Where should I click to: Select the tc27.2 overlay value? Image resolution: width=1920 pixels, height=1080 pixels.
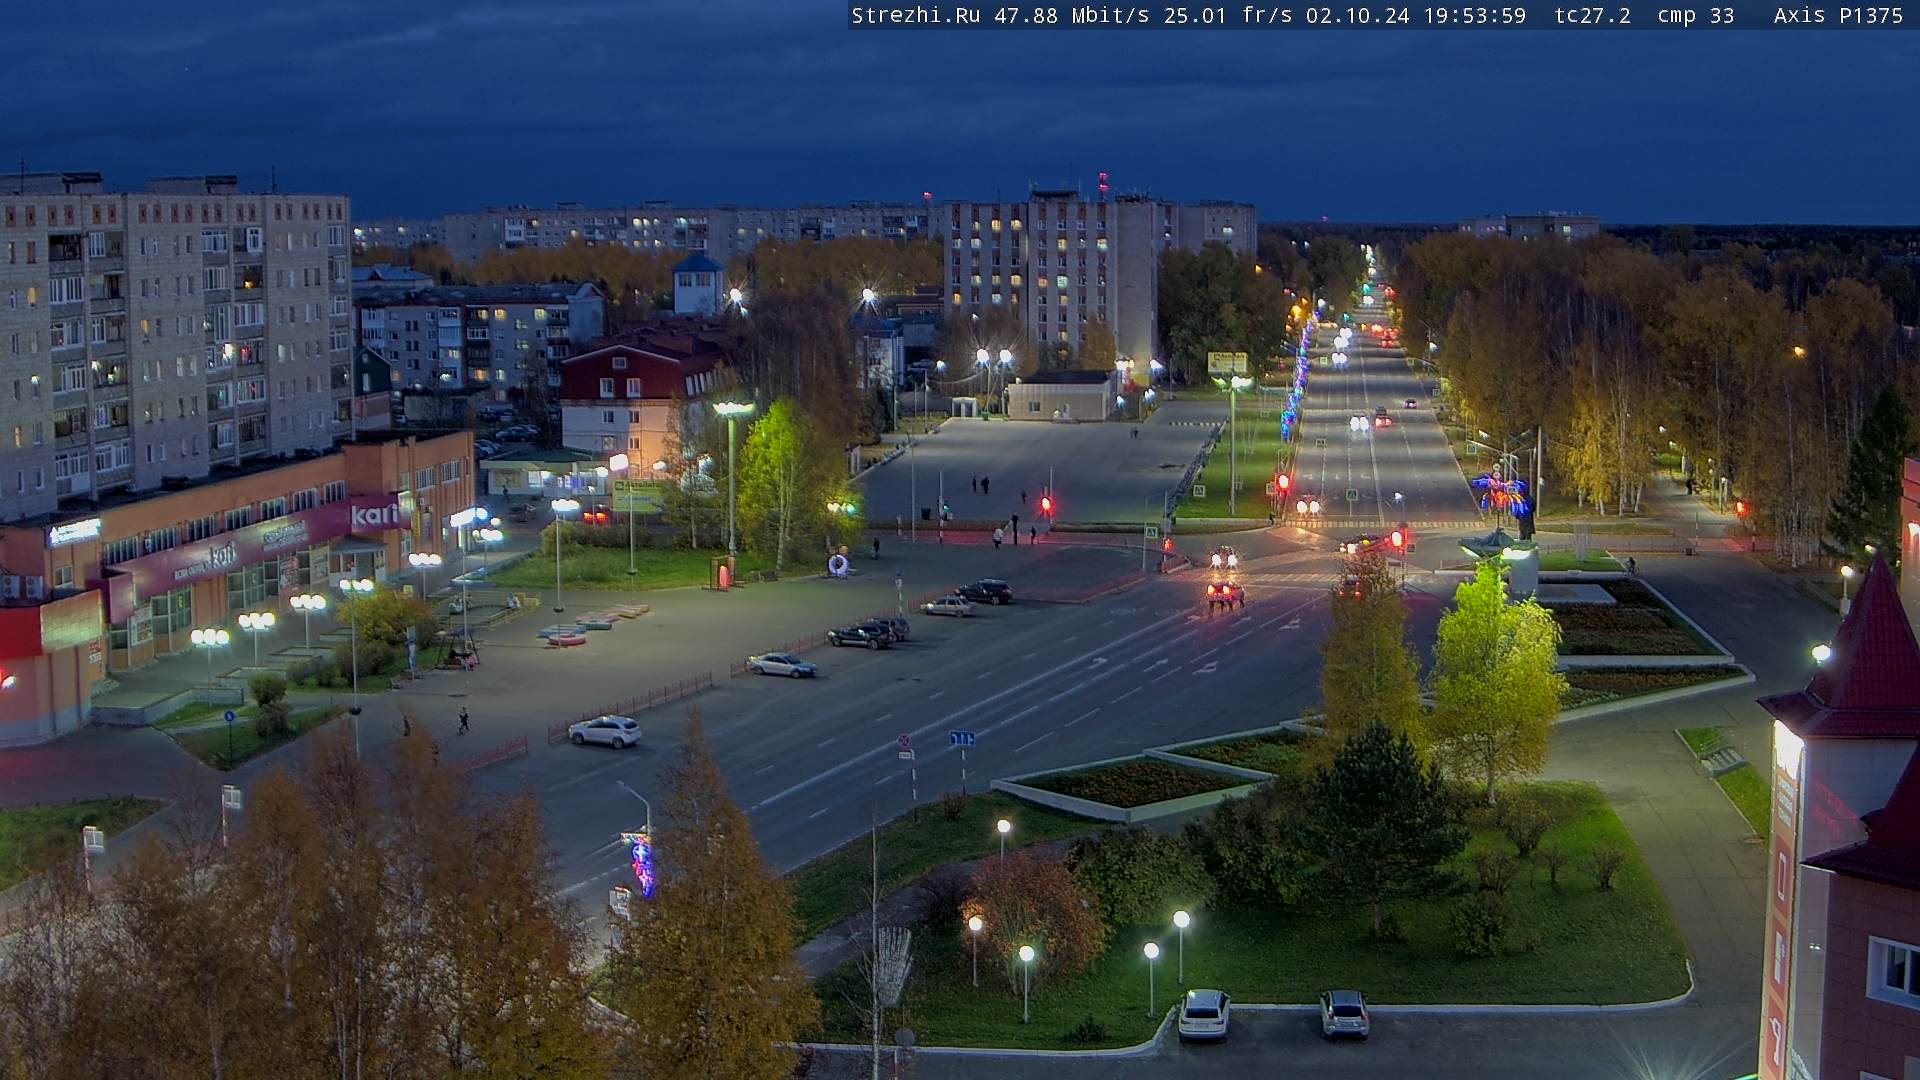pos(1593,15)
